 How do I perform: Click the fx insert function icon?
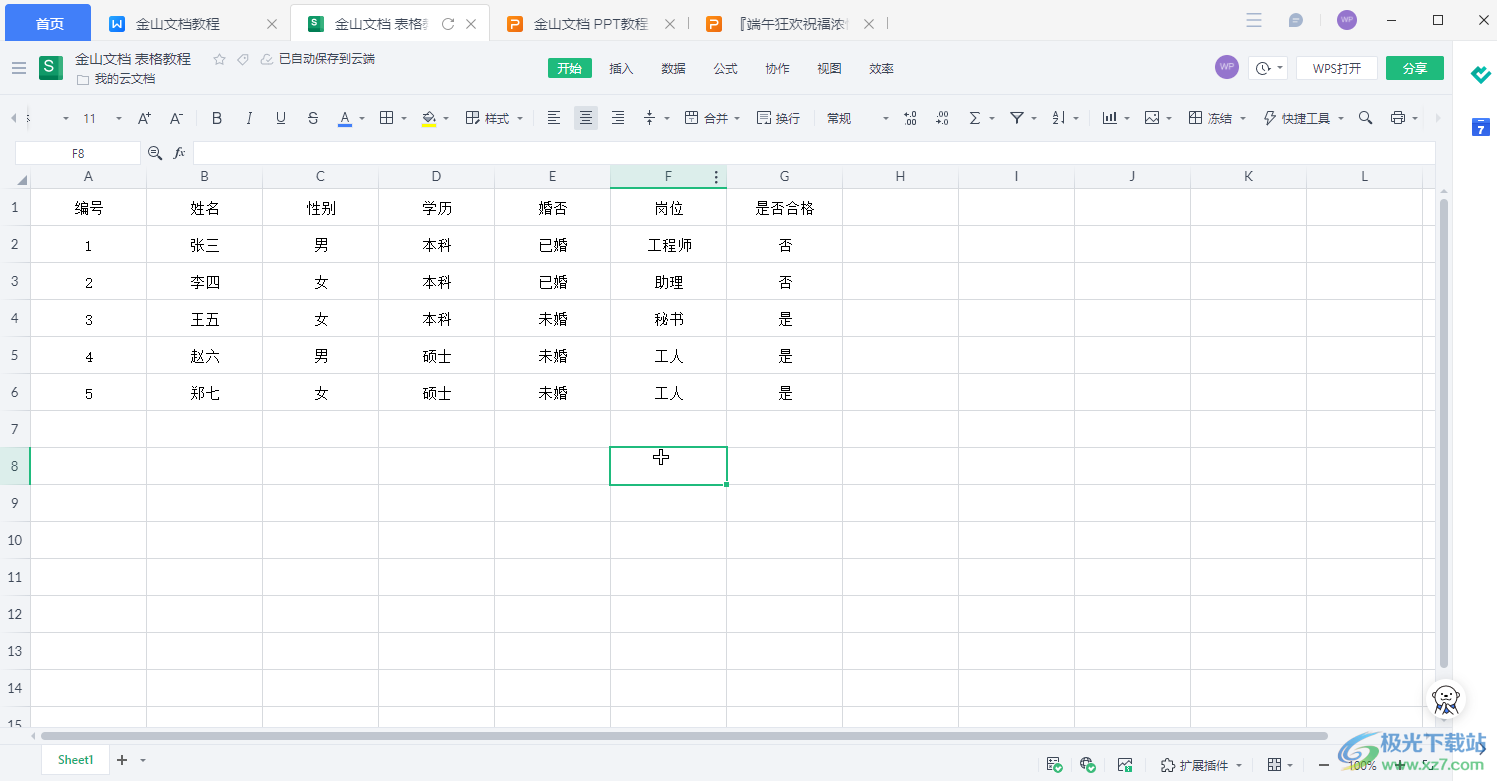(x=180, y=153)
